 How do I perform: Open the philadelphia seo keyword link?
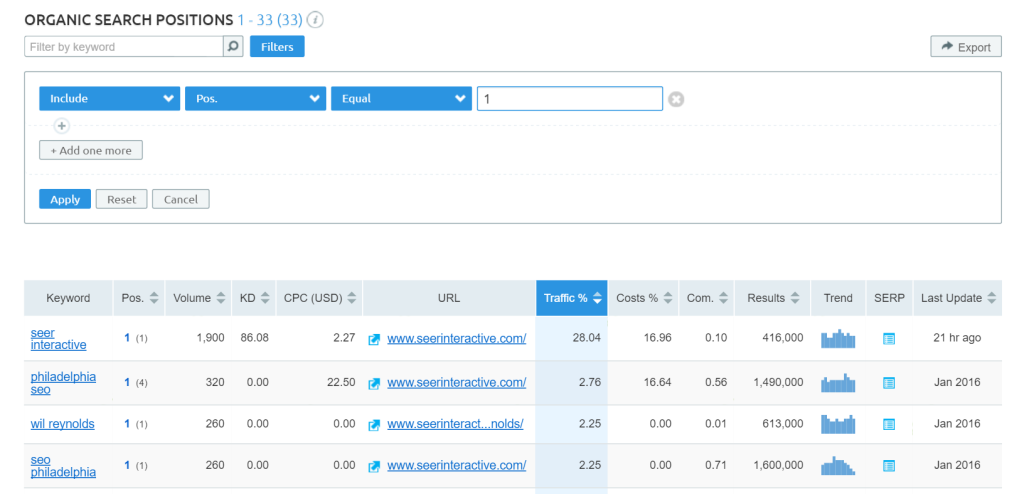pos(63,383)
